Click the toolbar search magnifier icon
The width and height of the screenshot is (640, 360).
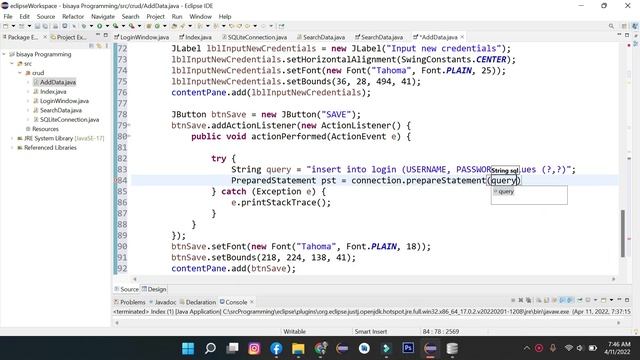611,26
